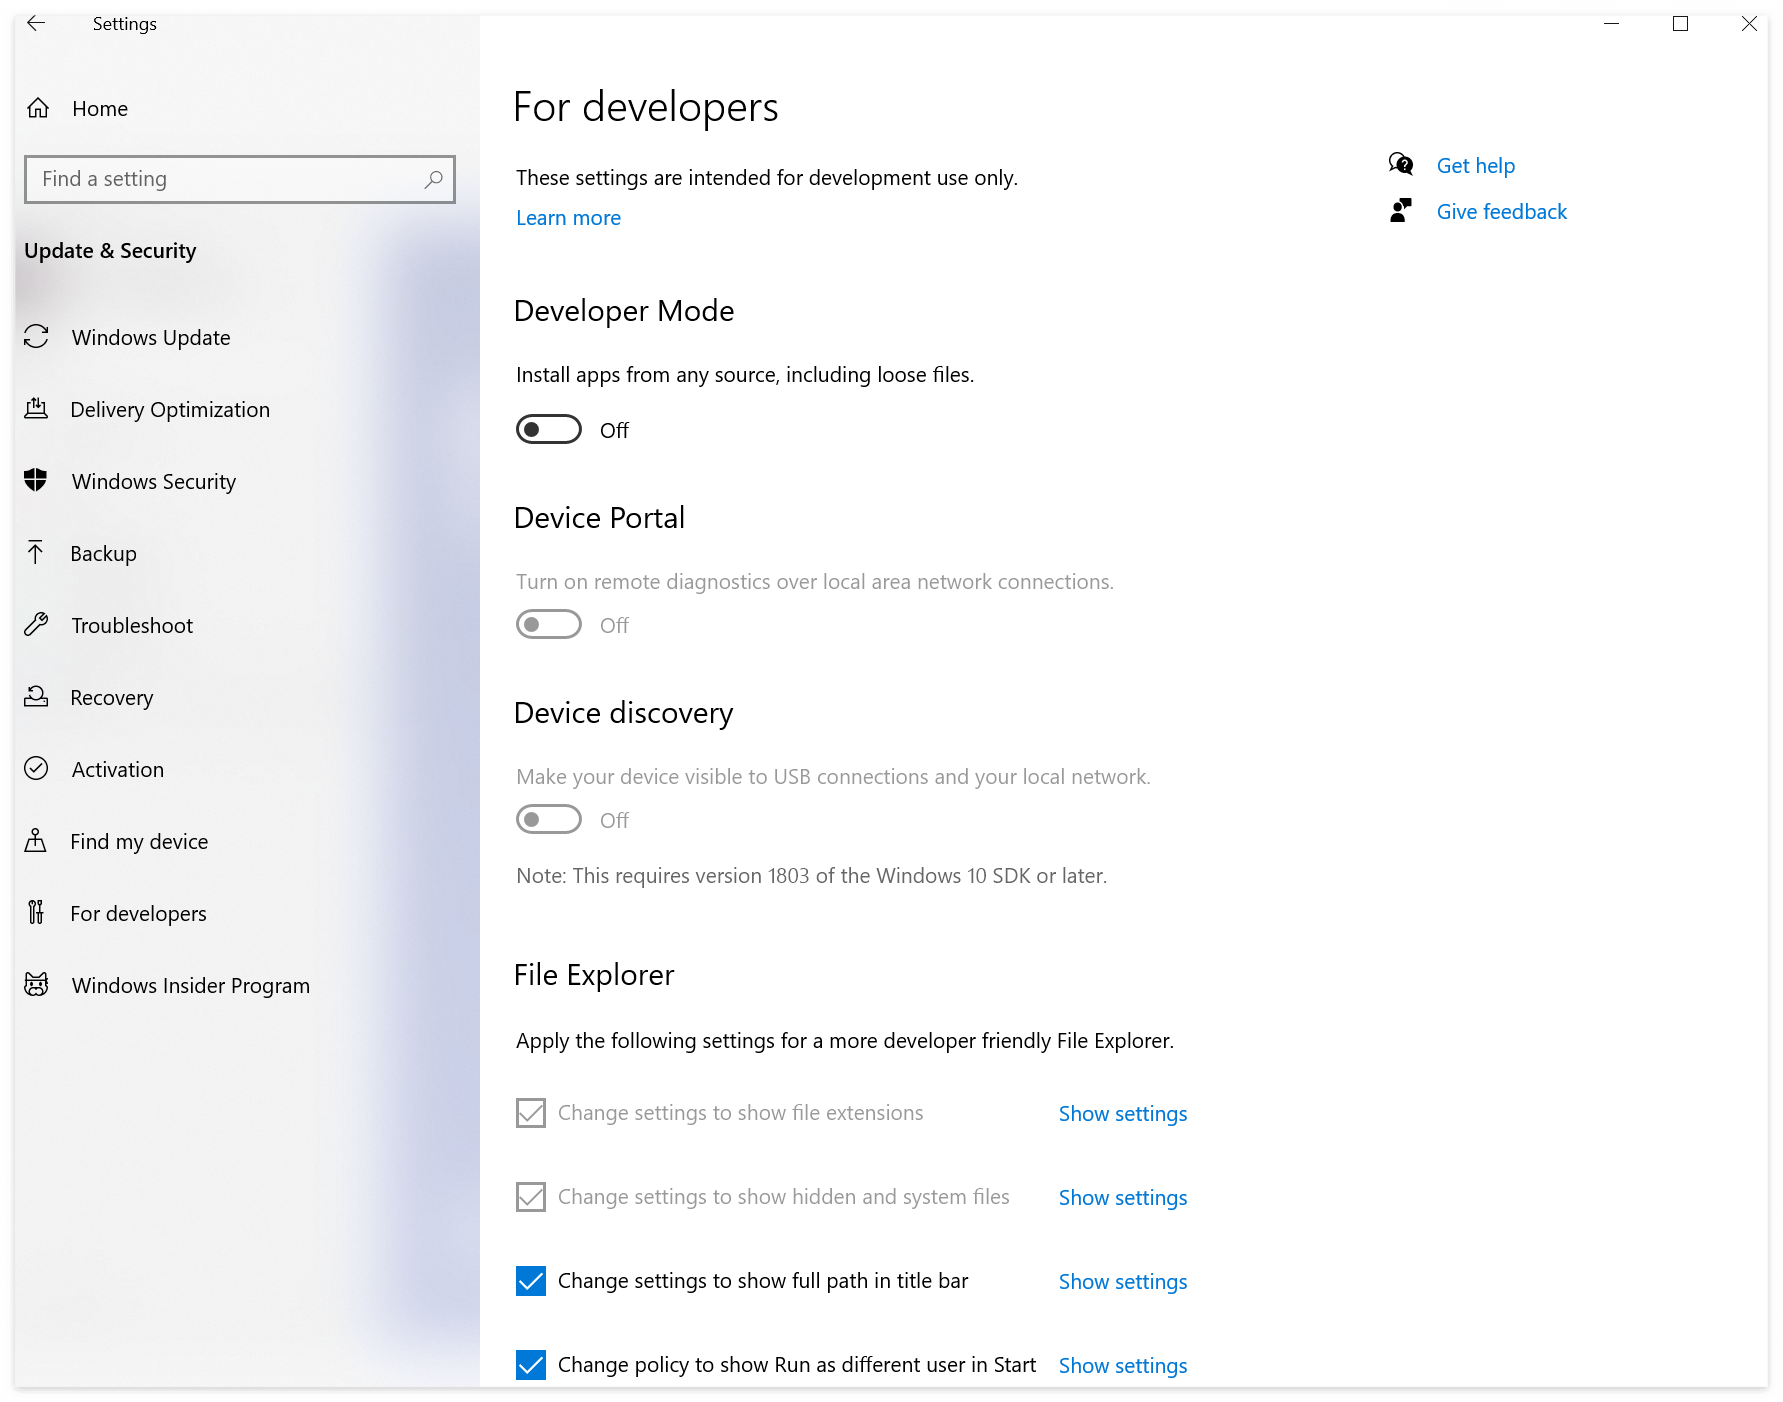Viewport: 1783px width, 1402px height.
Task: Show settings for Run as different user
Action: [1123, 1366]
